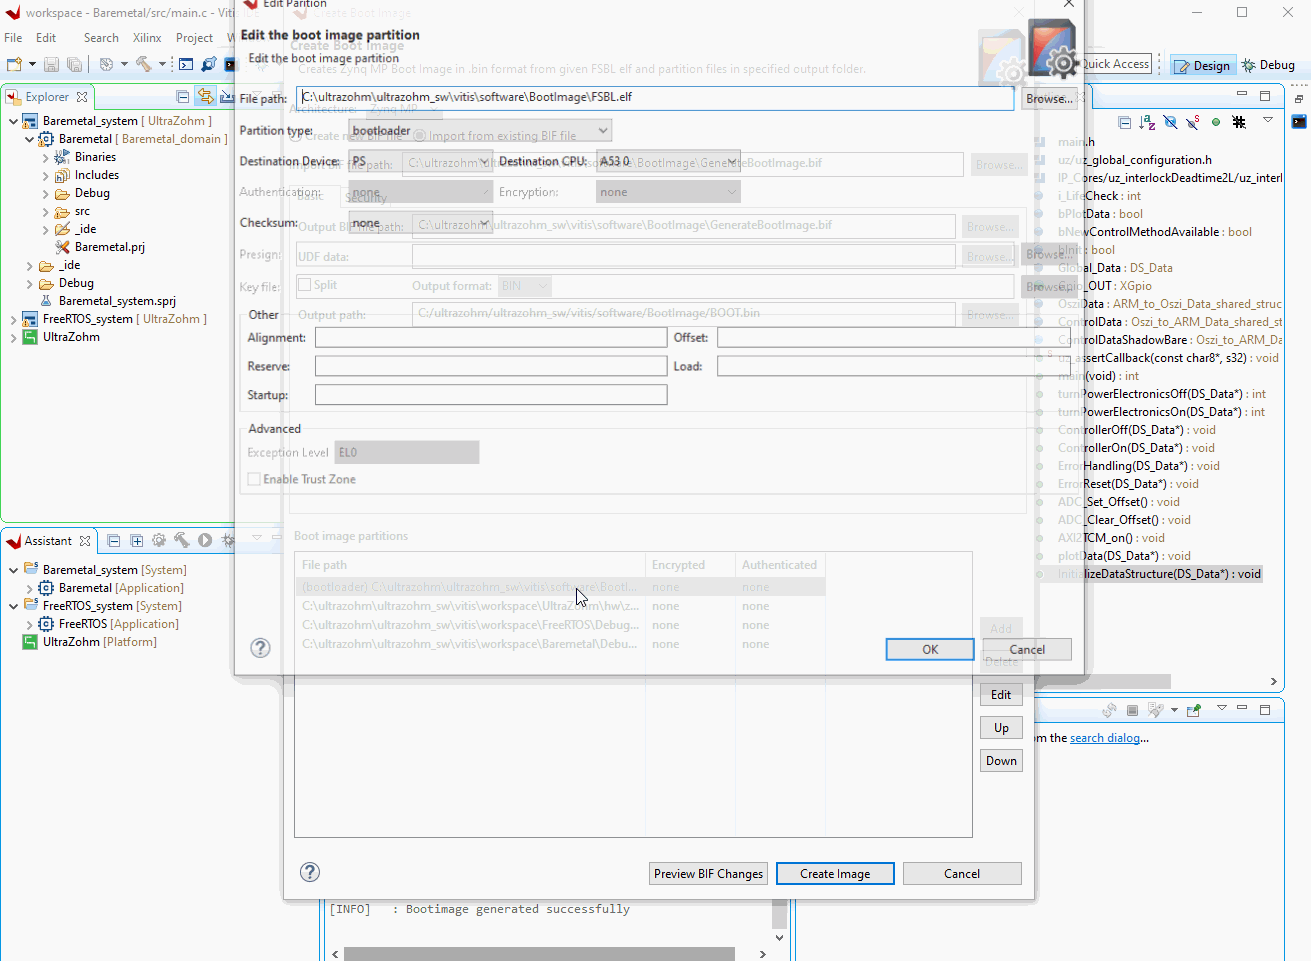The height and width of the screenshot is (961, 1311).
Task: Open the Destination CPU dropdown
Action: click(x=667, y=161)
